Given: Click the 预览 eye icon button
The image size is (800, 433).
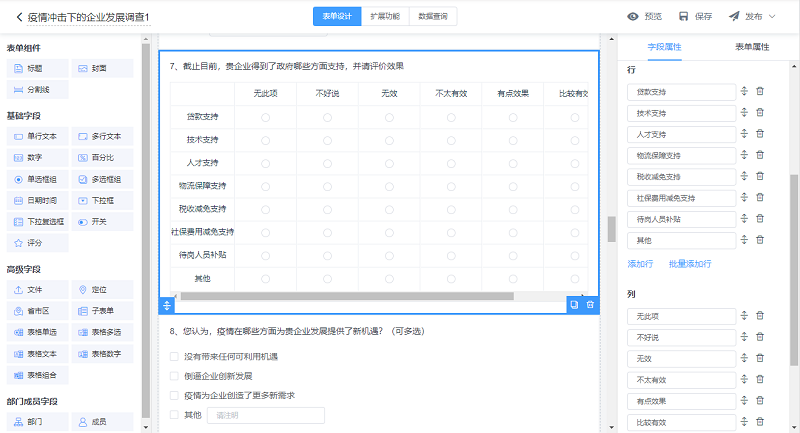Looking at the screenshot, I should (644, 17).
